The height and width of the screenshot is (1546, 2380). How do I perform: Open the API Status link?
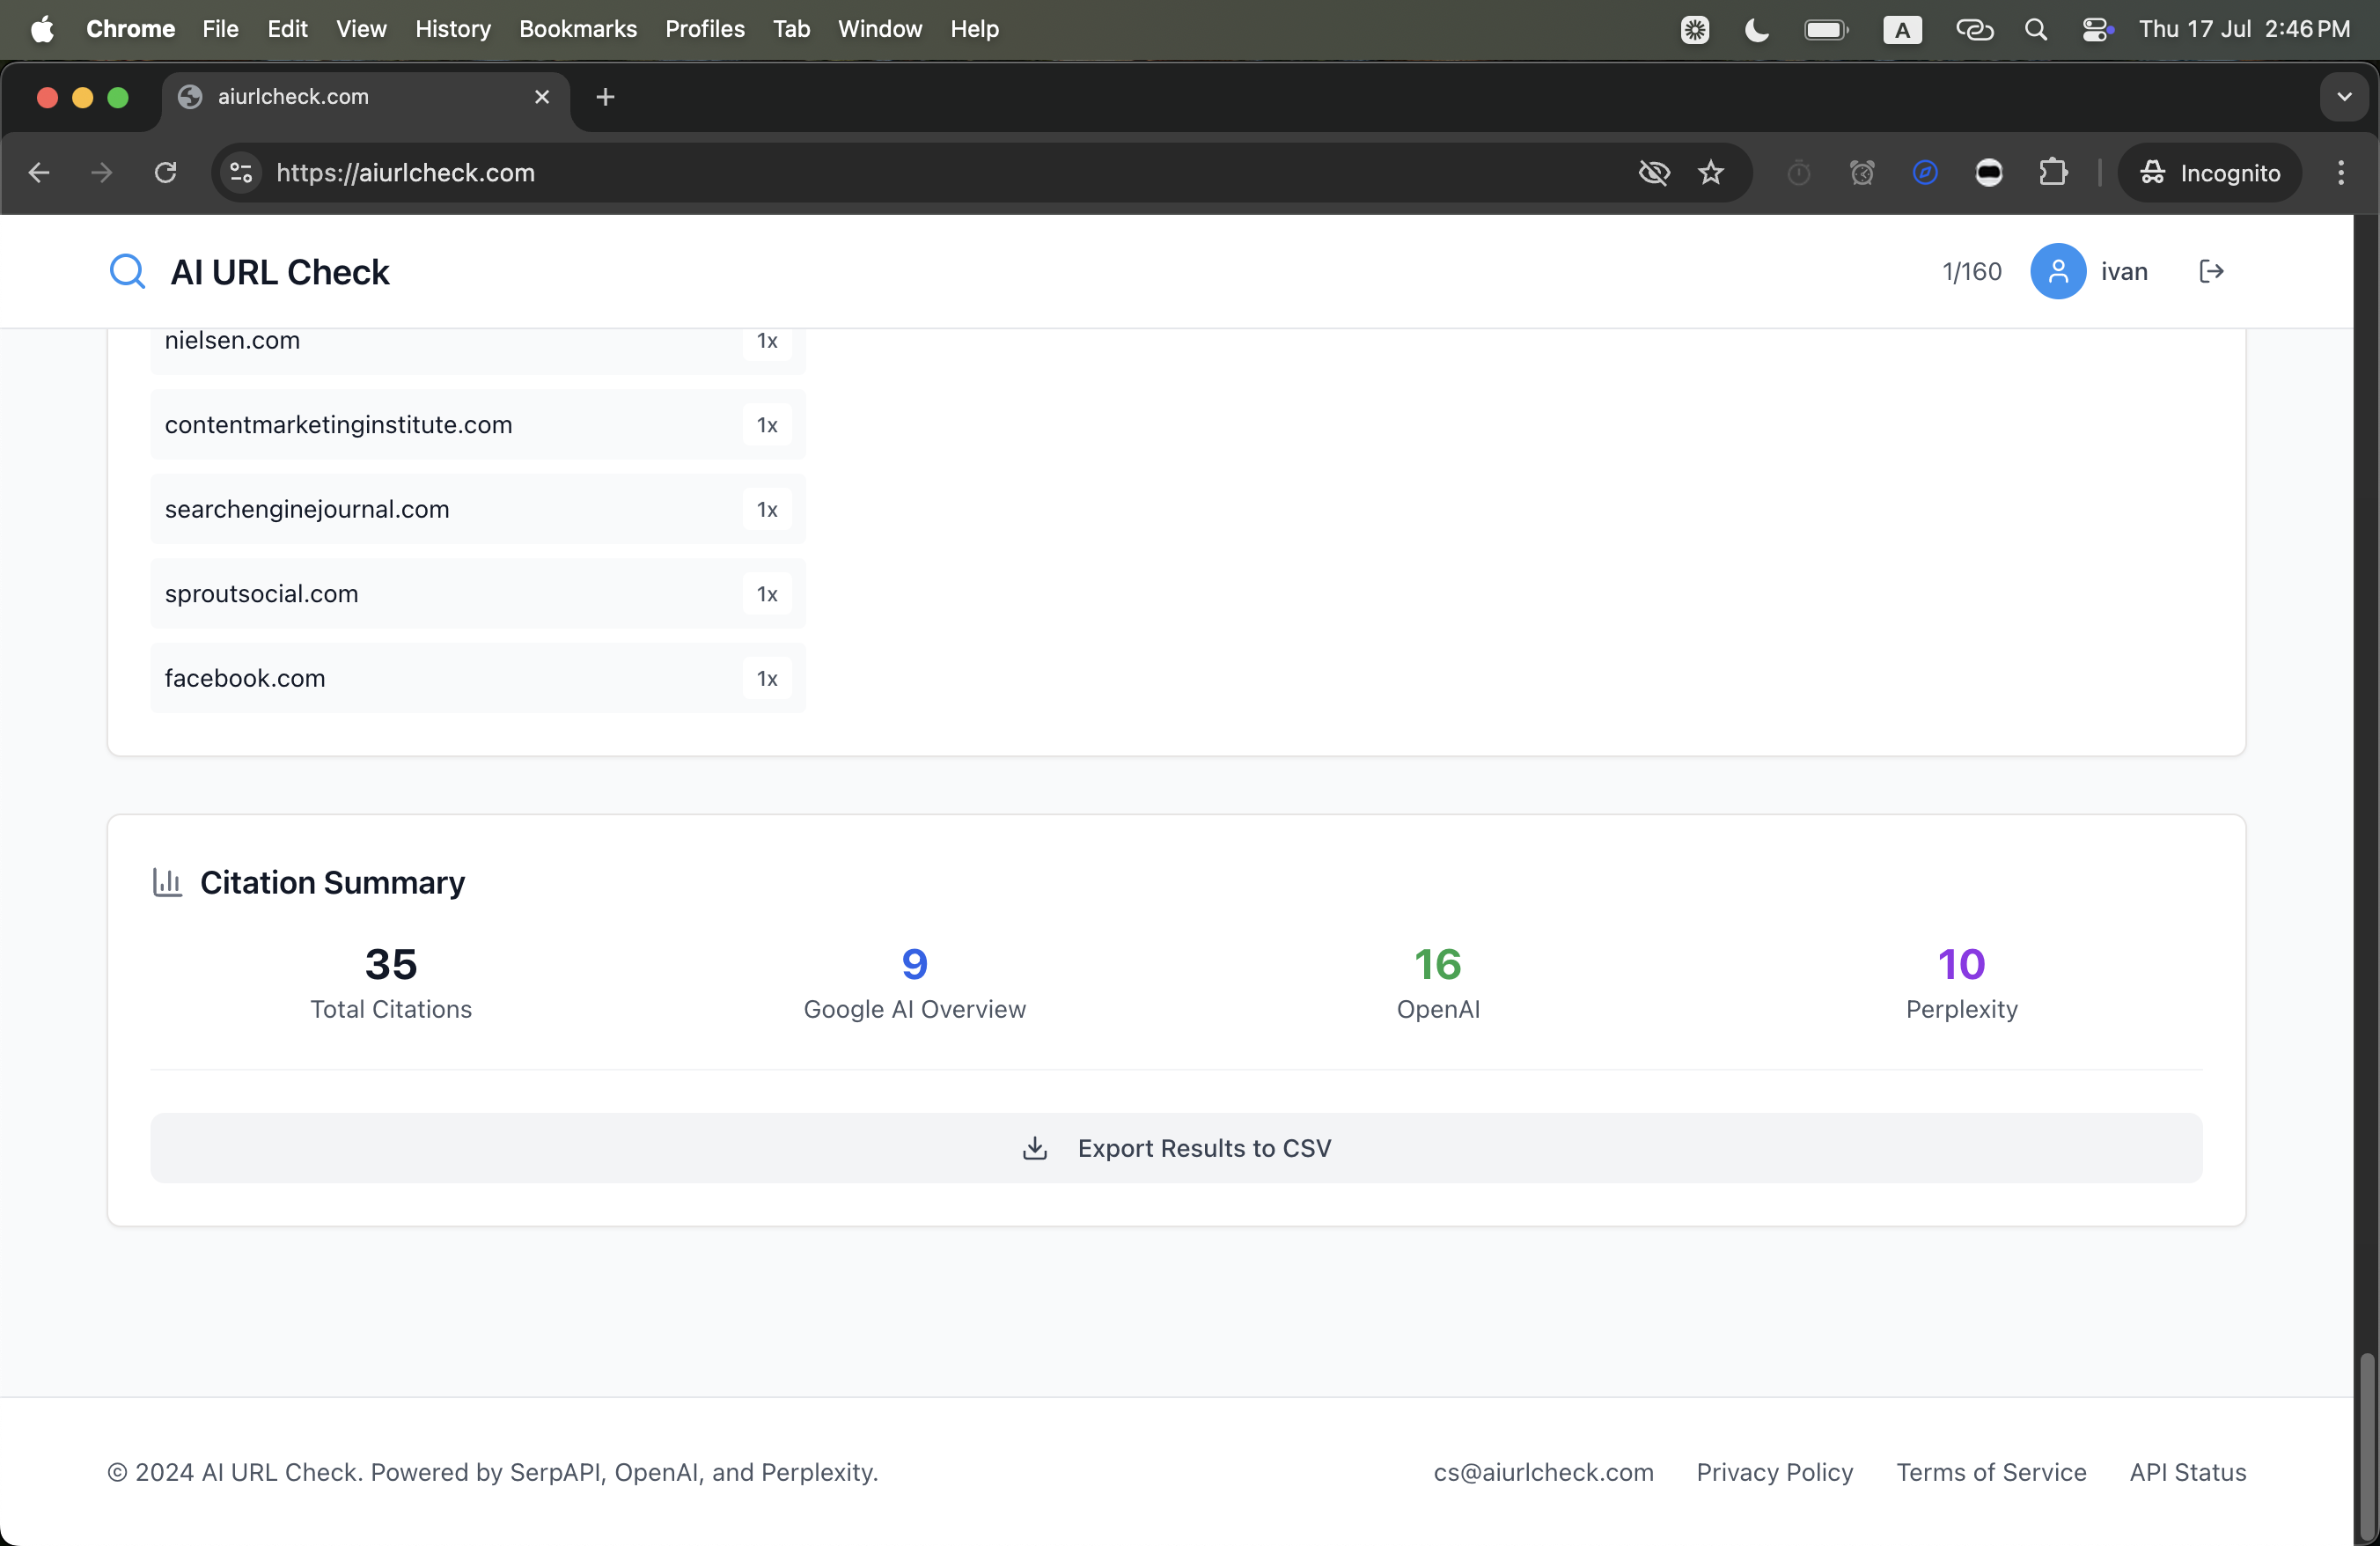click(2187, 1472)
